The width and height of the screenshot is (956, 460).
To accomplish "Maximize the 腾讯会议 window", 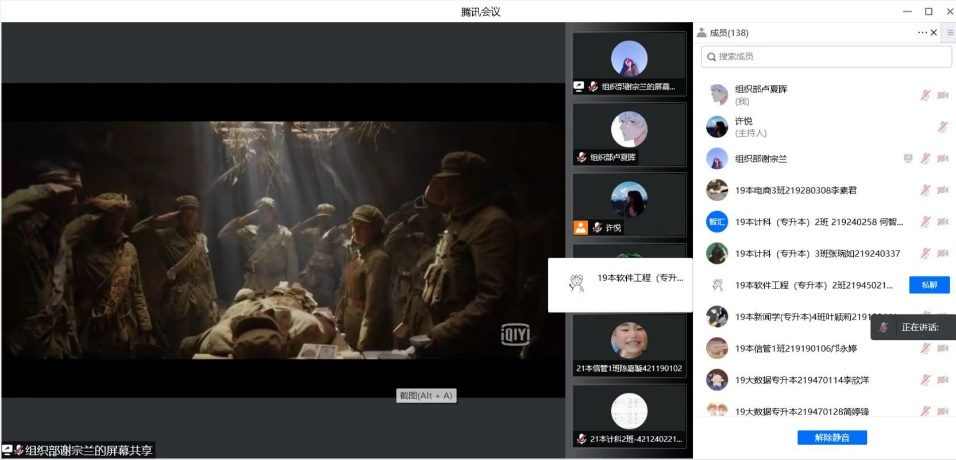I will click(929, 11).
